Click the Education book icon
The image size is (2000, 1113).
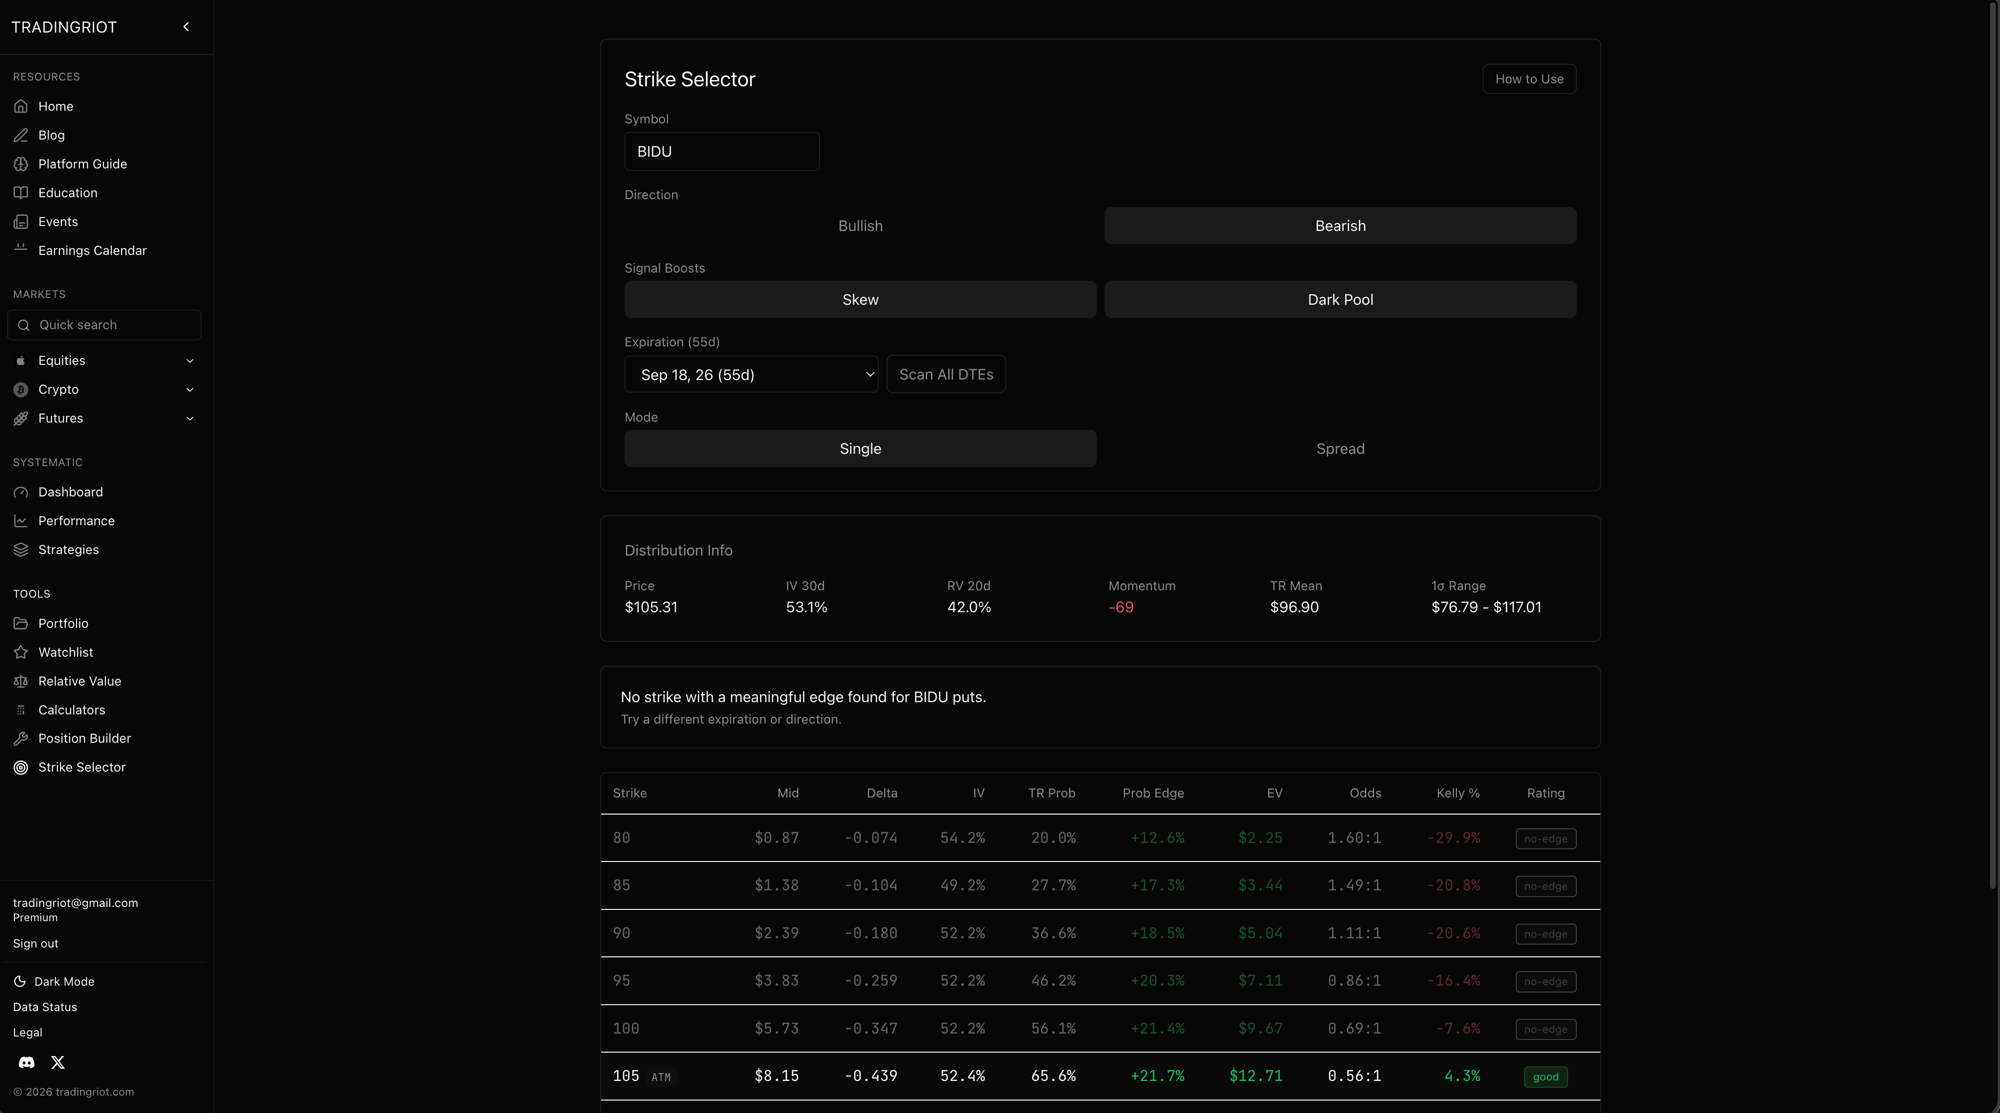point(21,193)
